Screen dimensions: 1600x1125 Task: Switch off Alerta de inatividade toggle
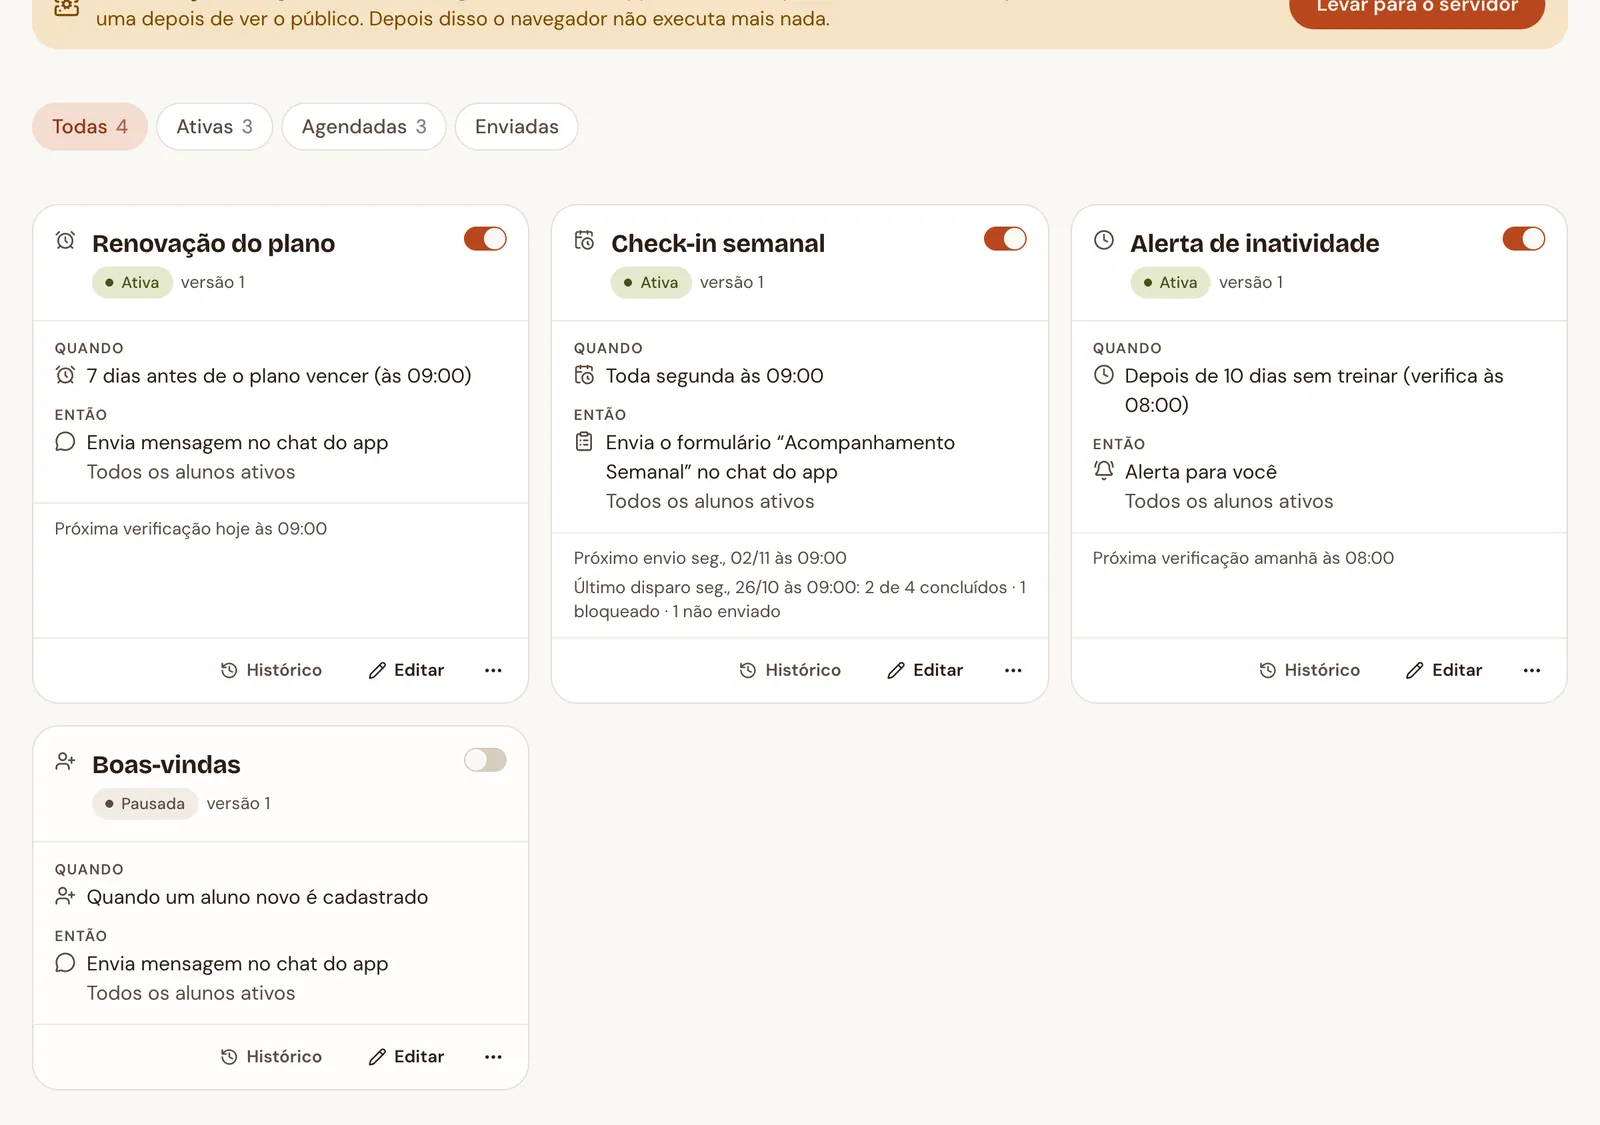point(1524,239)
